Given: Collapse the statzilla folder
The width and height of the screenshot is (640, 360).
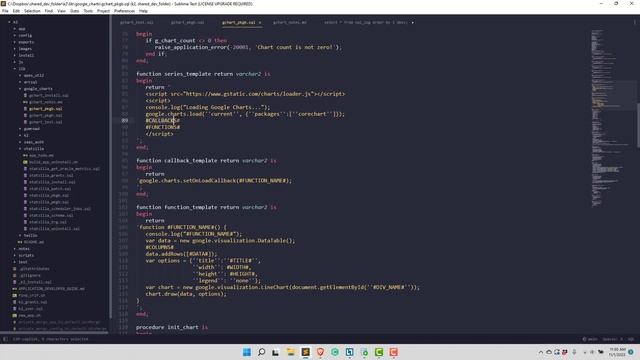Looking at the screenshot, I should pyautogui.click(x=20, y=149).
